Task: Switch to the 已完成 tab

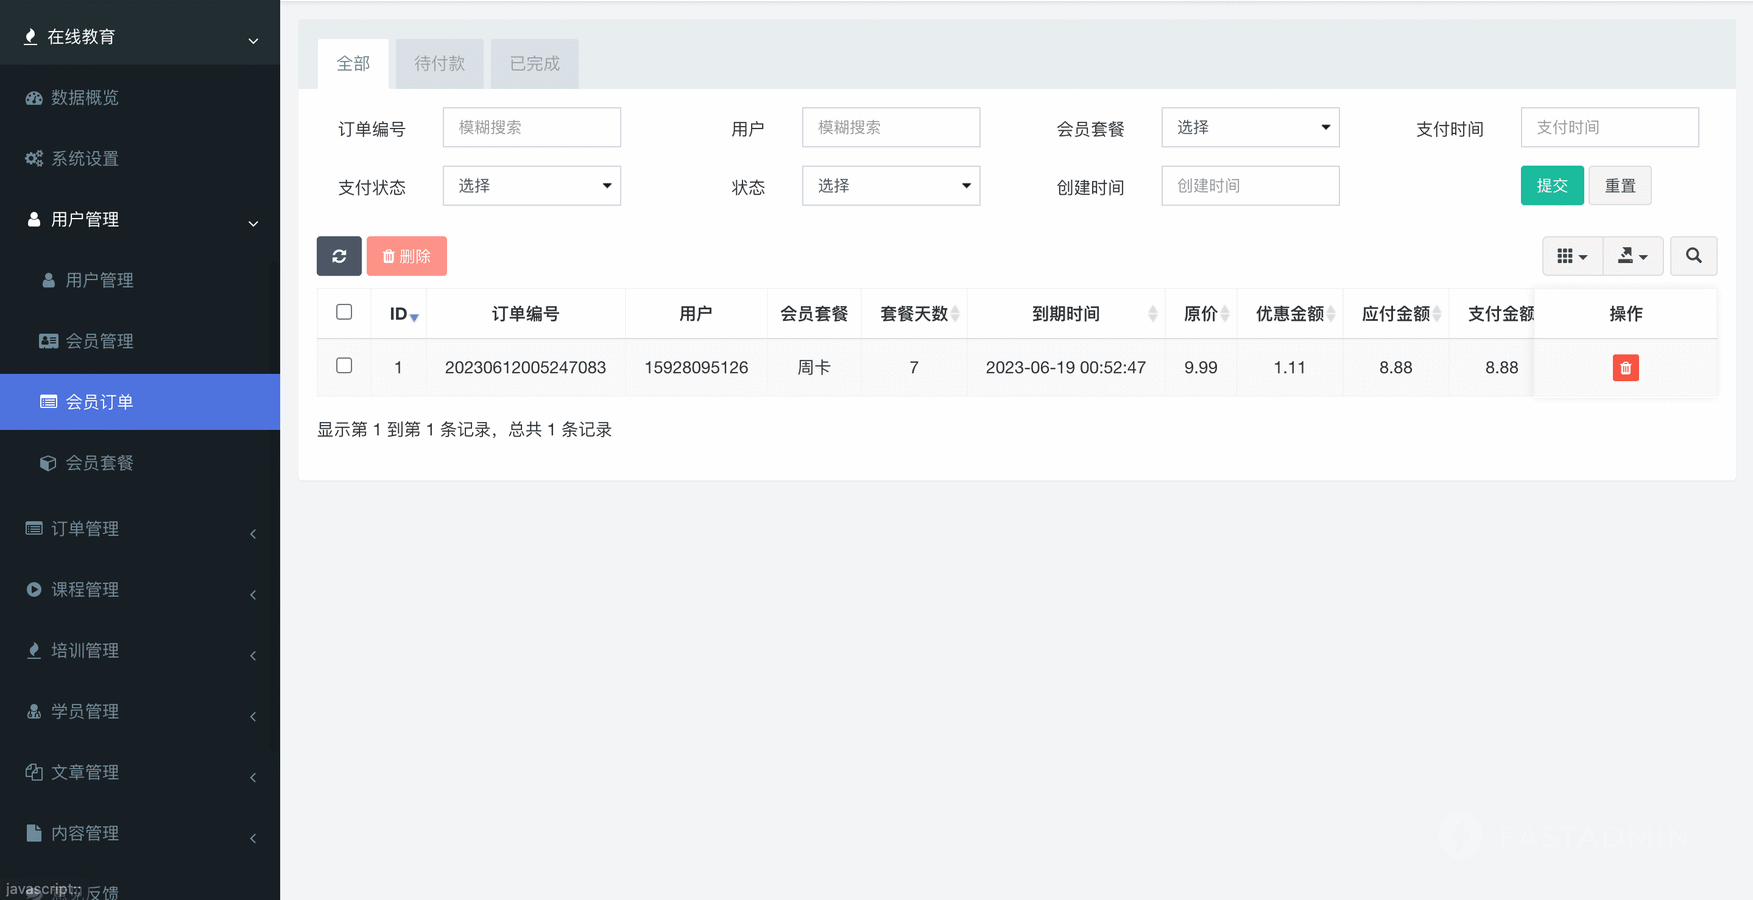Action: (x=534, y=64)
